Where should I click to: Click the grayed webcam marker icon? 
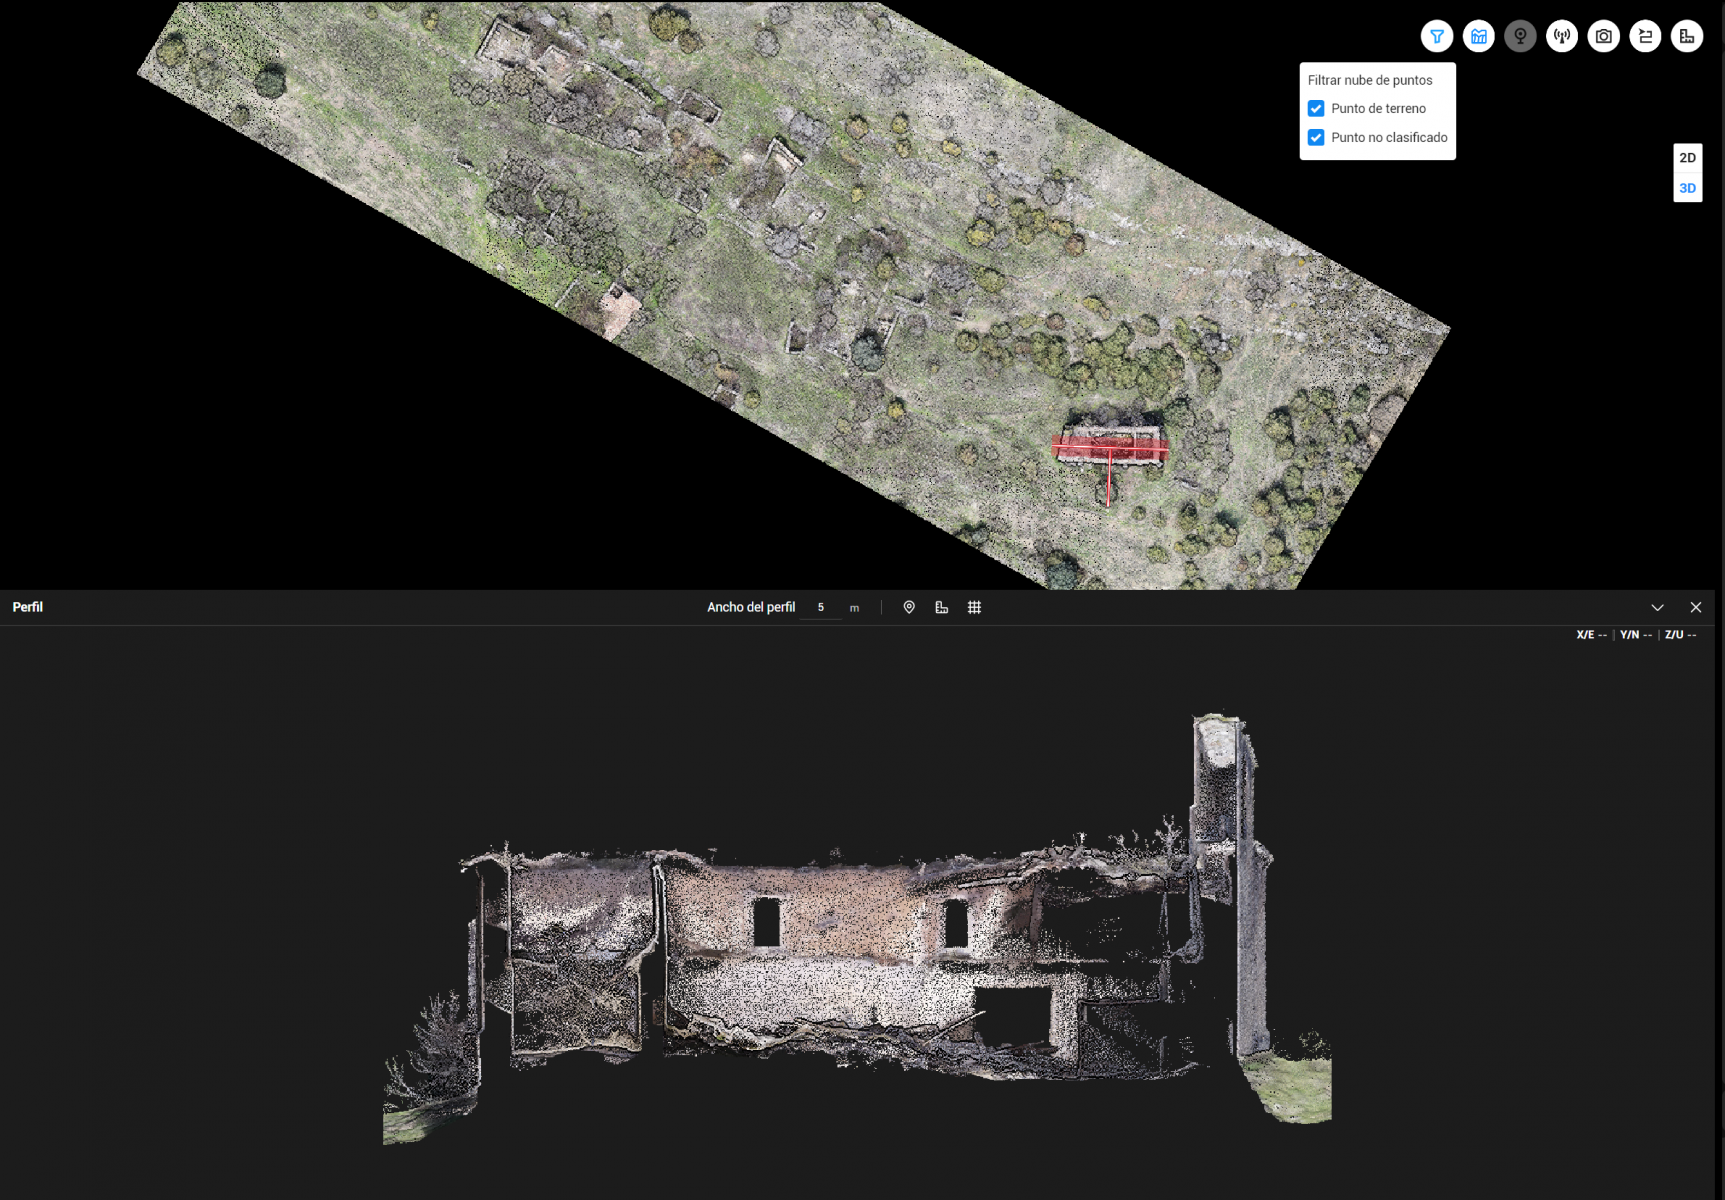(x=1520, y=37)
